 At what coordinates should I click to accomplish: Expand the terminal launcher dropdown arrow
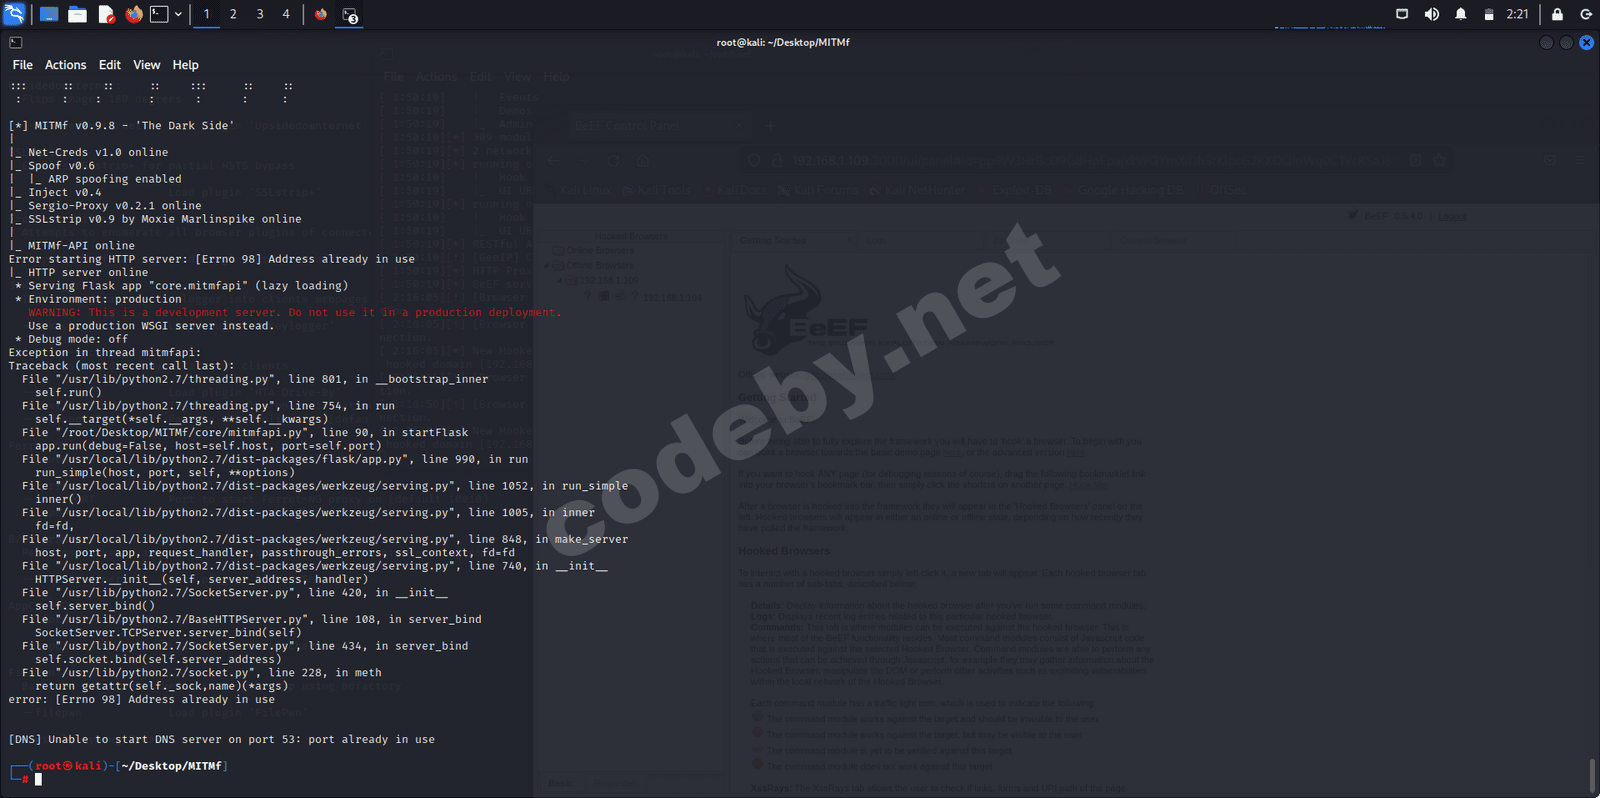(x=178, y=14)
